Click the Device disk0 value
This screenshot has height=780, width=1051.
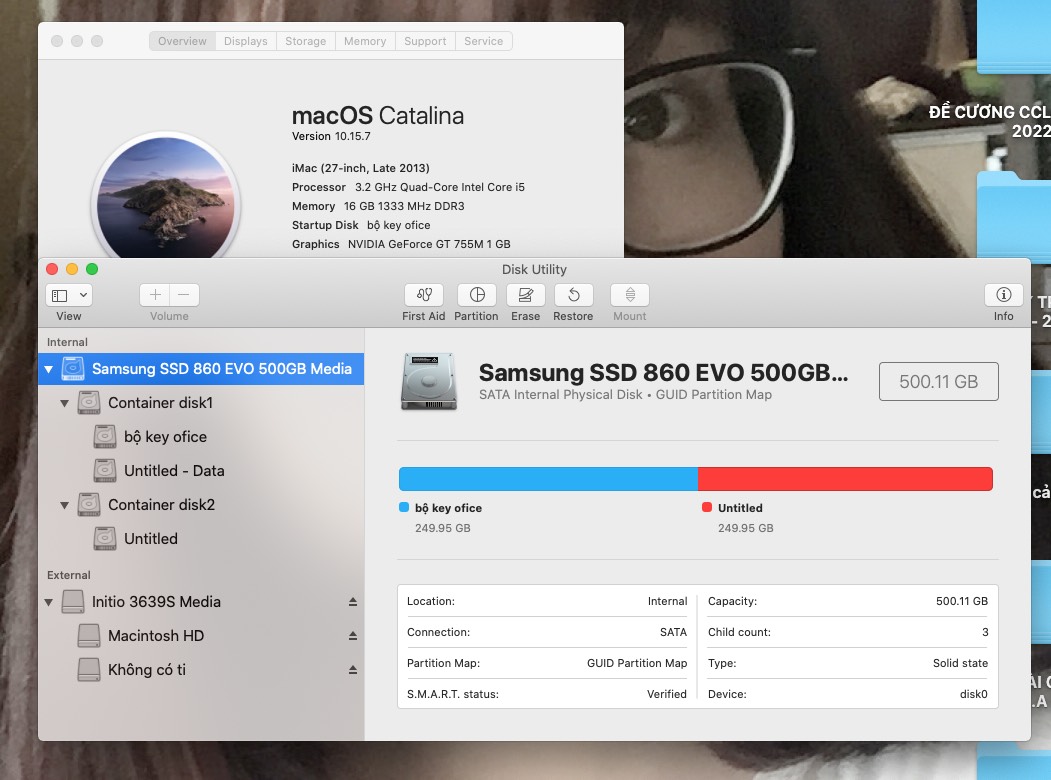pos(973,694)
